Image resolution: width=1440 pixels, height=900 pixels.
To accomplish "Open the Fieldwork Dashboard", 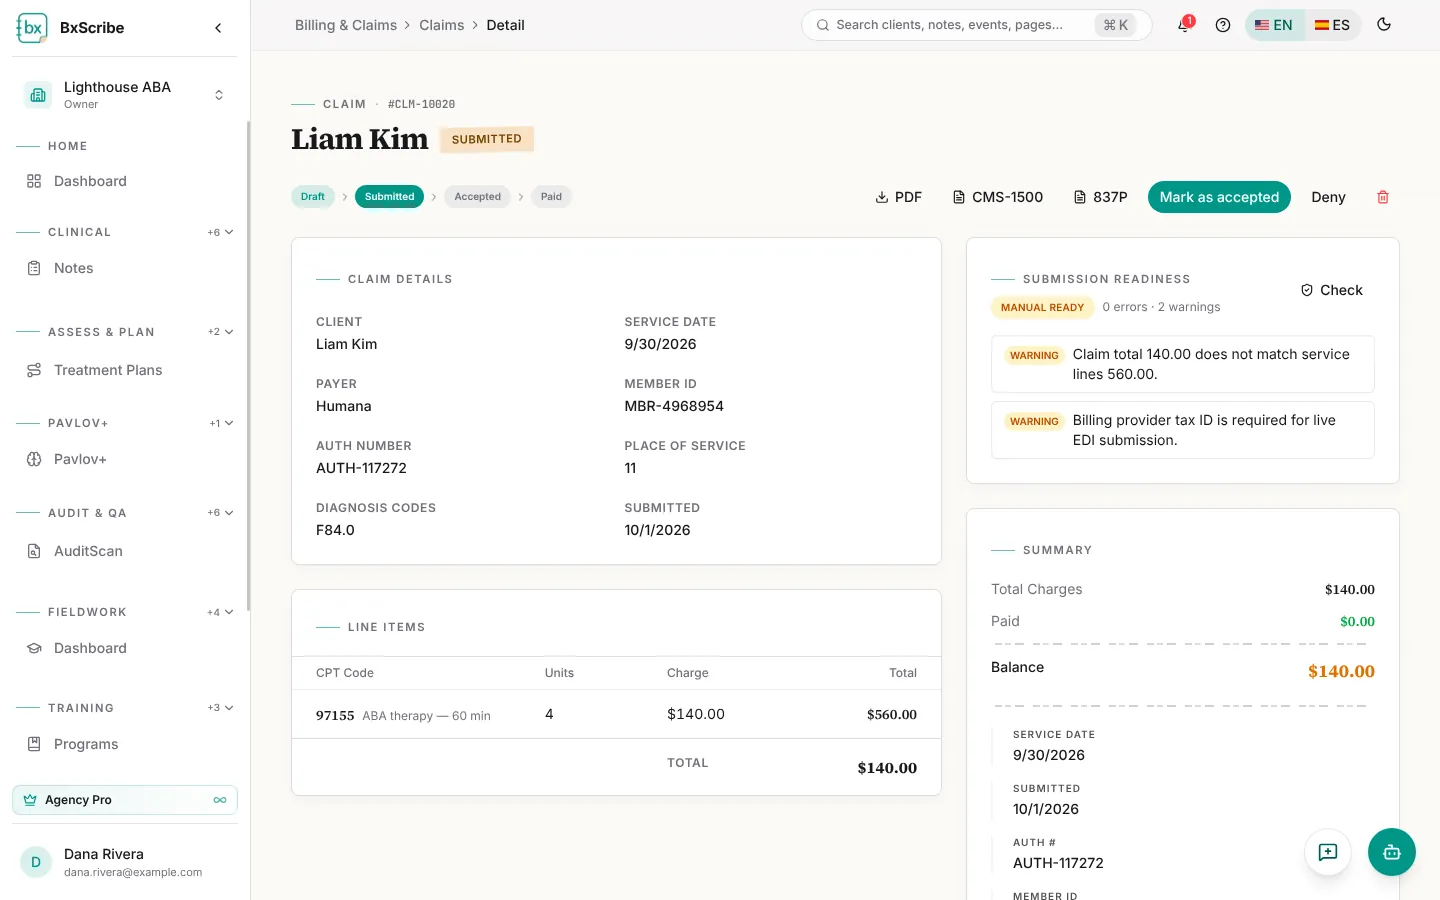I will (125, 648).
